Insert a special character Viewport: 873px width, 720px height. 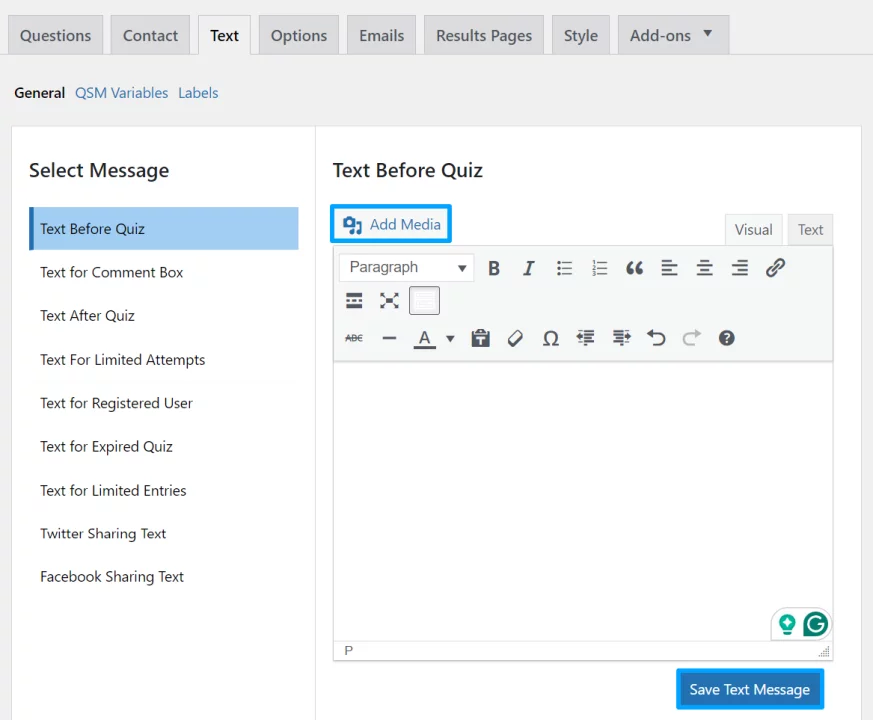tap(550, 338)
